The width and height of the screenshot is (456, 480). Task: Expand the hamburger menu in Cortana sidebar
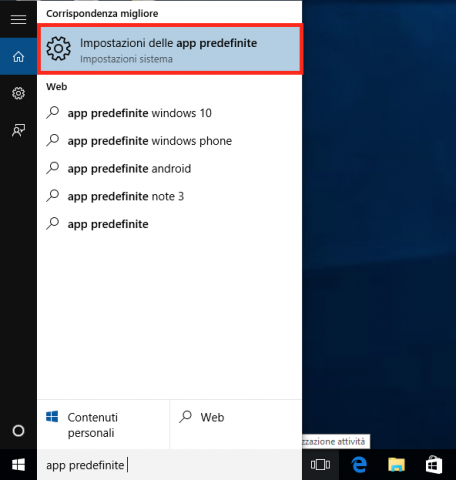click(18, 19)
